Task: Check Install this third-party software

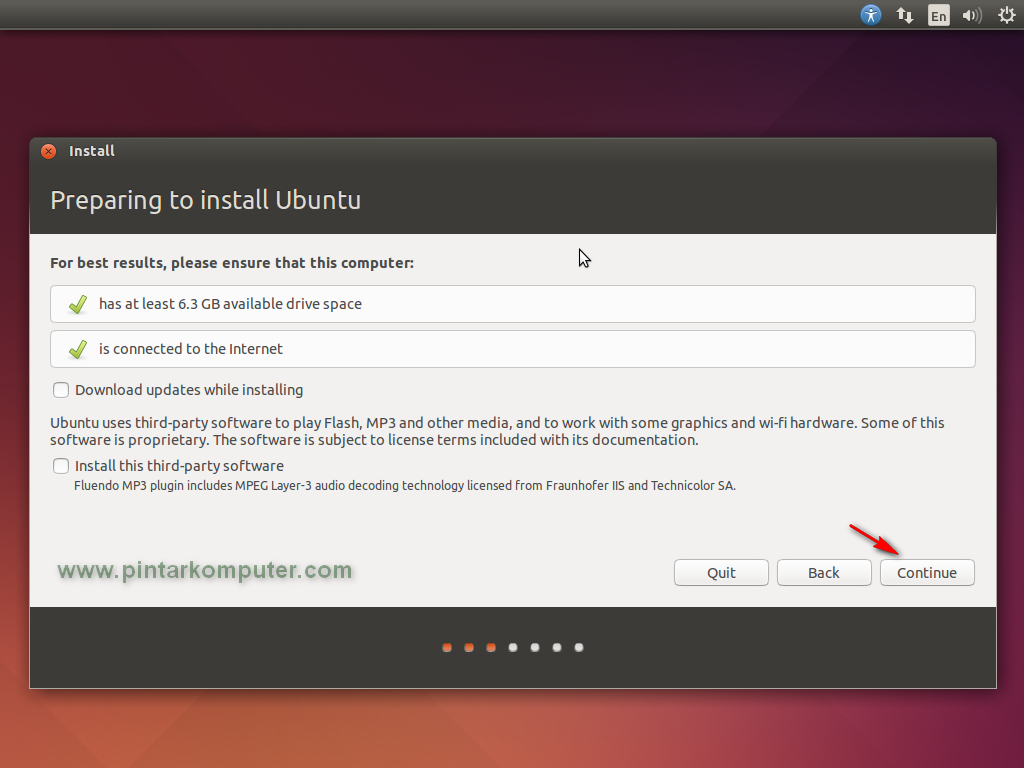Action: click(61, 466)
